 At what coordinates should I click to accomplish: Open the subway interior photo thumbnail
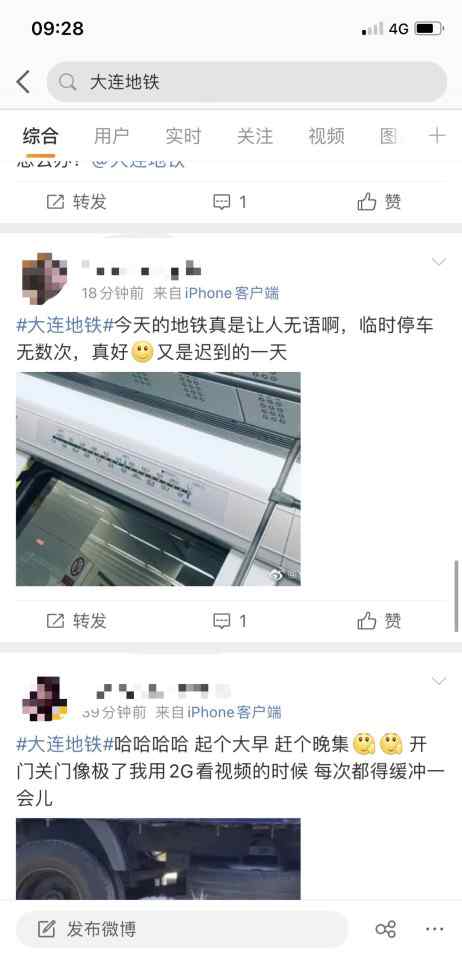[x=158, y=479]
